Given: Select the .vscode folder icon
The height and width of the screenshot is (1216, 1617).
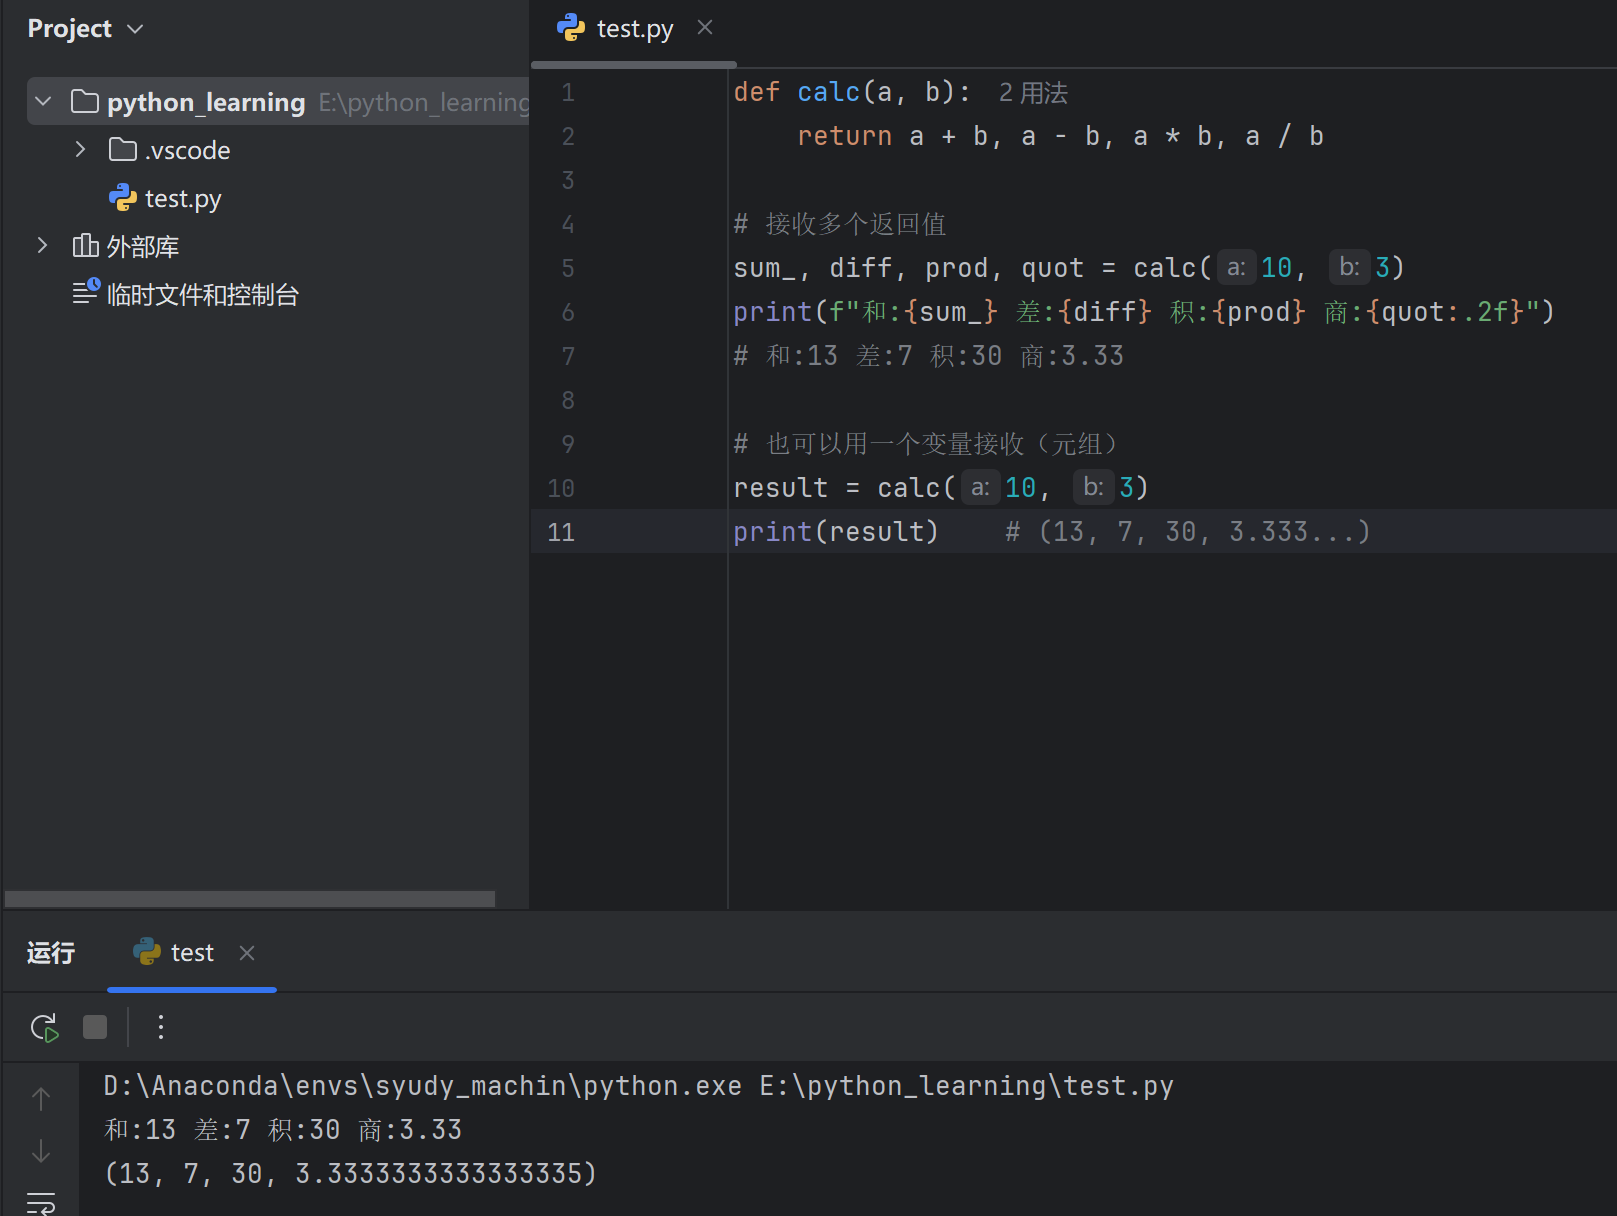Looking at the screenshot, I should click(x=123, y=150).
